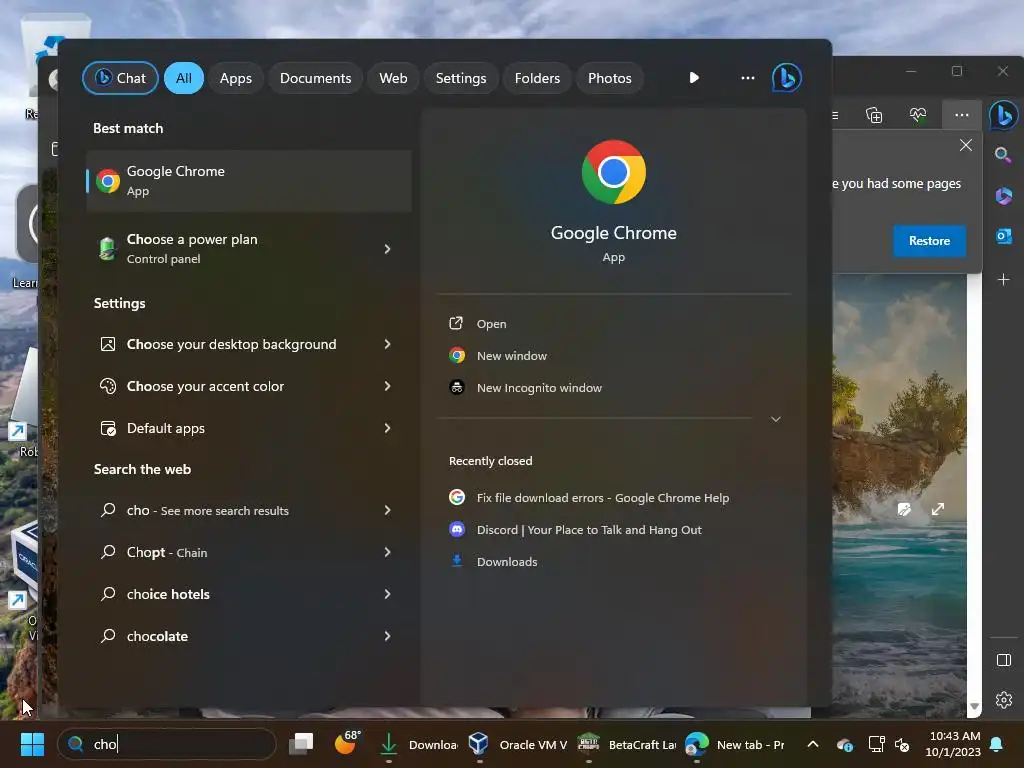The image size is (1024, 768).
Task: Open Bing Chat filter pill
Action: 120,78
